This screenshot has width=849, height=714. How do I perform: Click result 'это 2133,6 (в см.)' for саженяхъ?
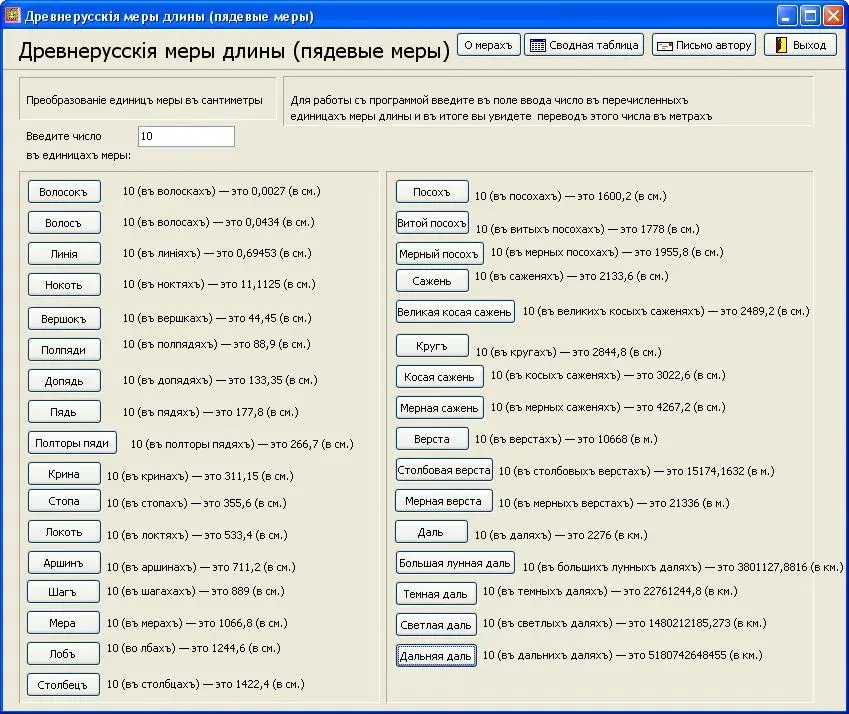tap(624, 276)
